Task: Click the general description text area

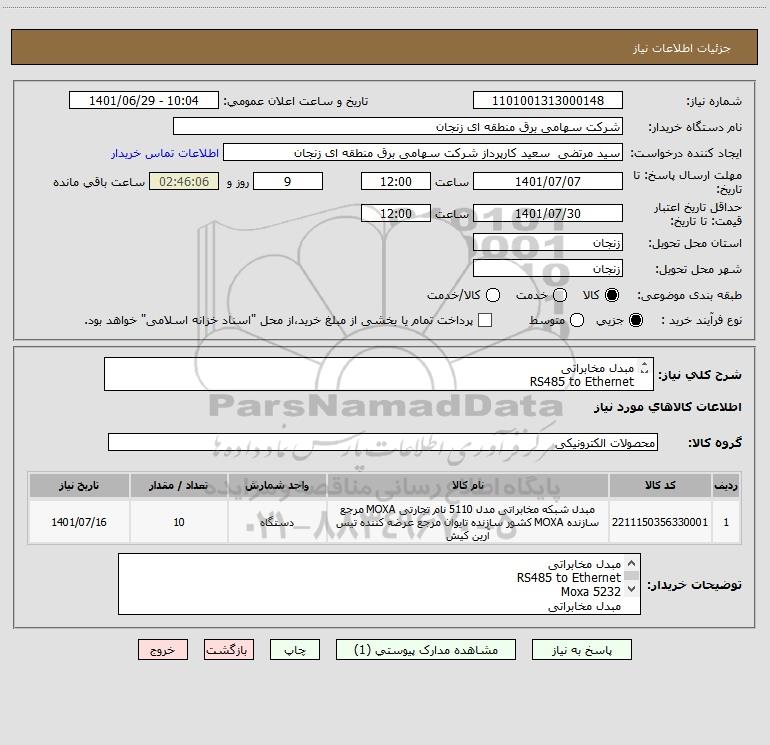Action: point(379,374)
